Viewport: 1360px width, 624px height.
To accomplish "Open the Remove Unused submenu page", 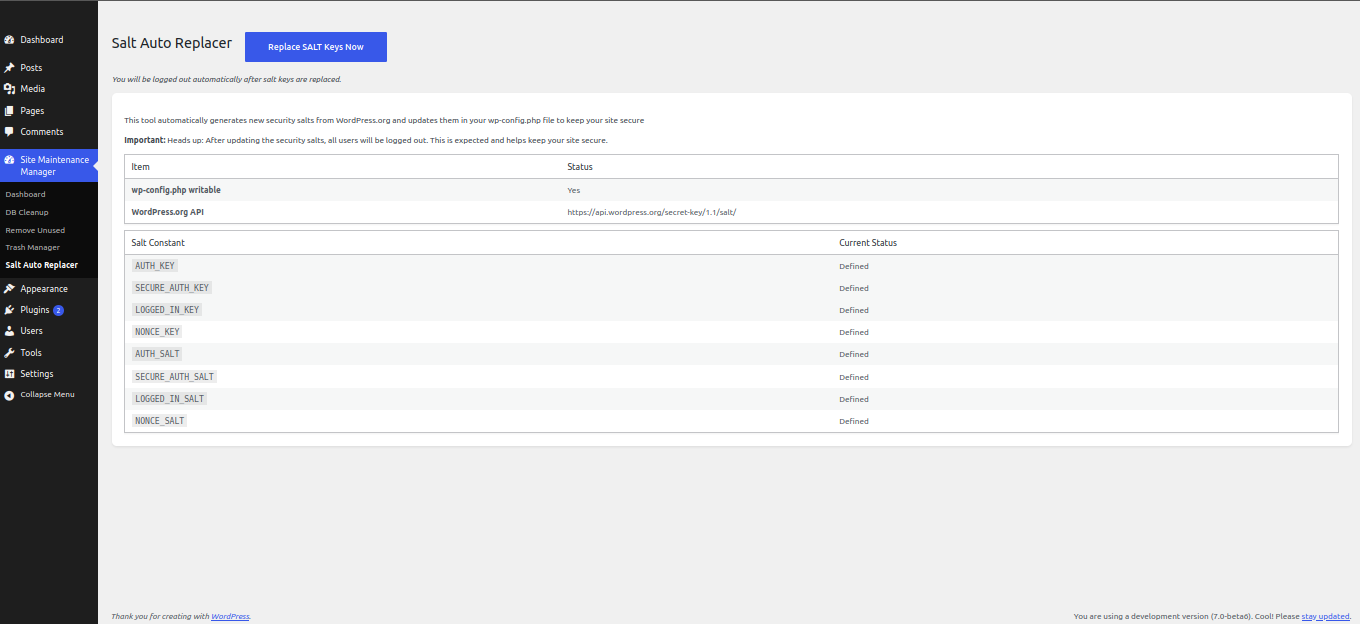I will pos(35,230).
